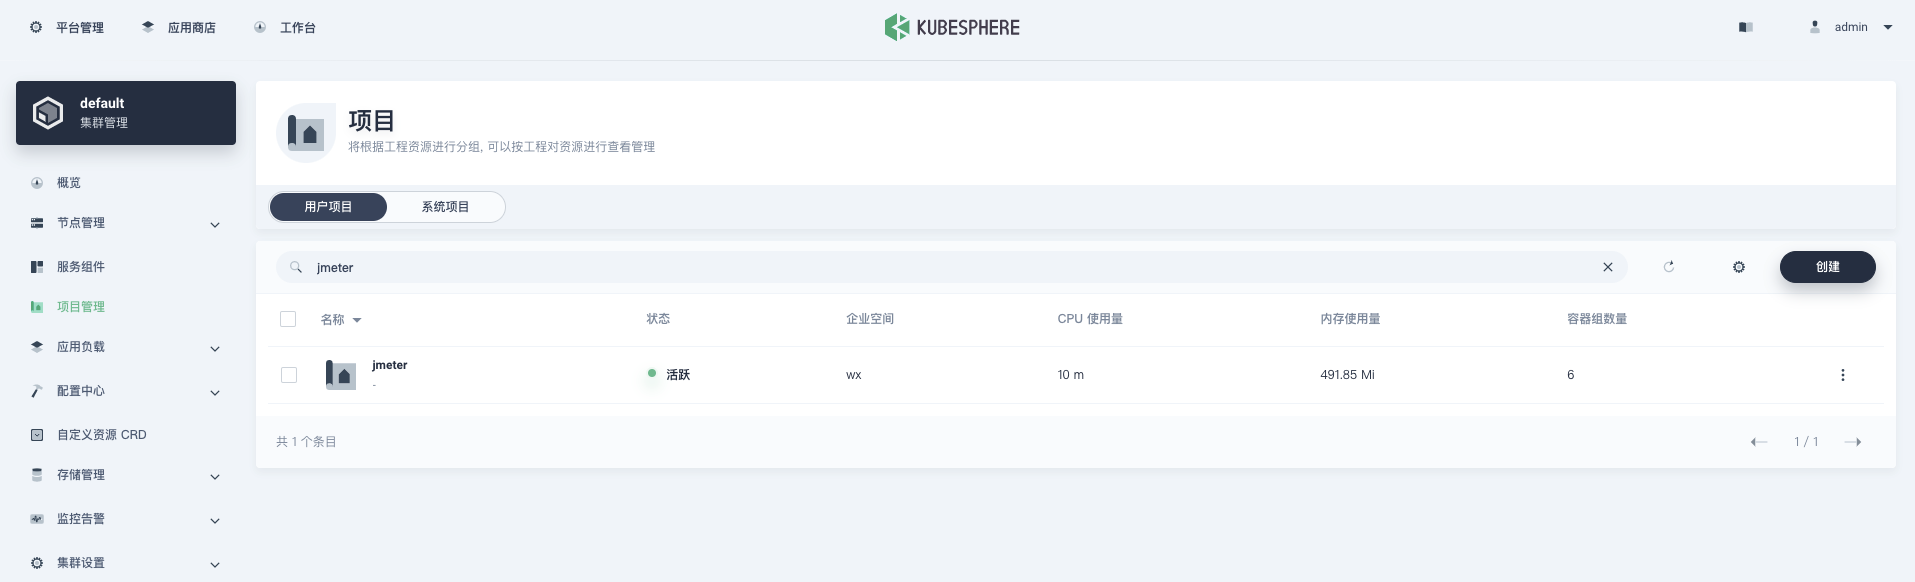This screenshot has height=582, width=1915.
Task: Check the select-all checkbox in the table header
Action: 288,319
